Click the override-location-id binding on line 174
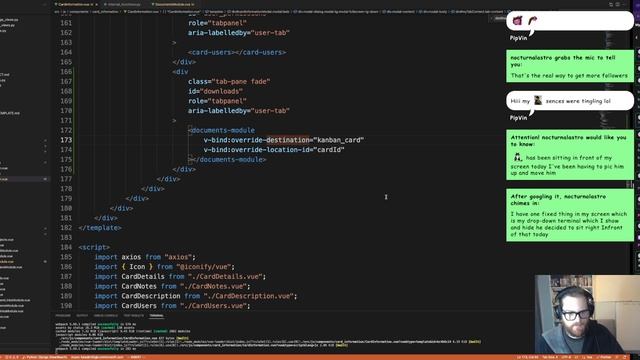The height and width of the screenshot is (360, 640). coord(259,150)
